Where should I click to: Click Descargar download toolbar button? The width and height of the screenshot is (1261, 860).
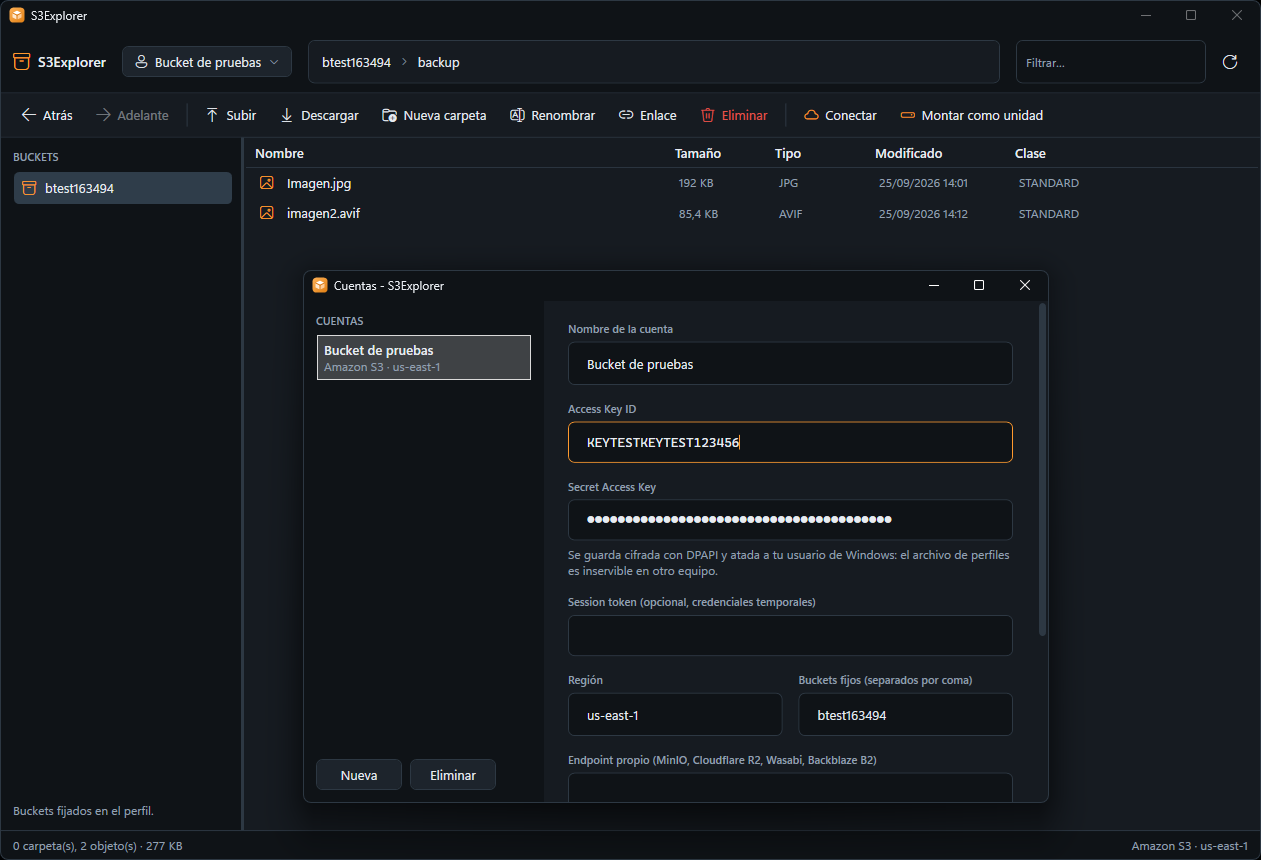tap(319, 115)
